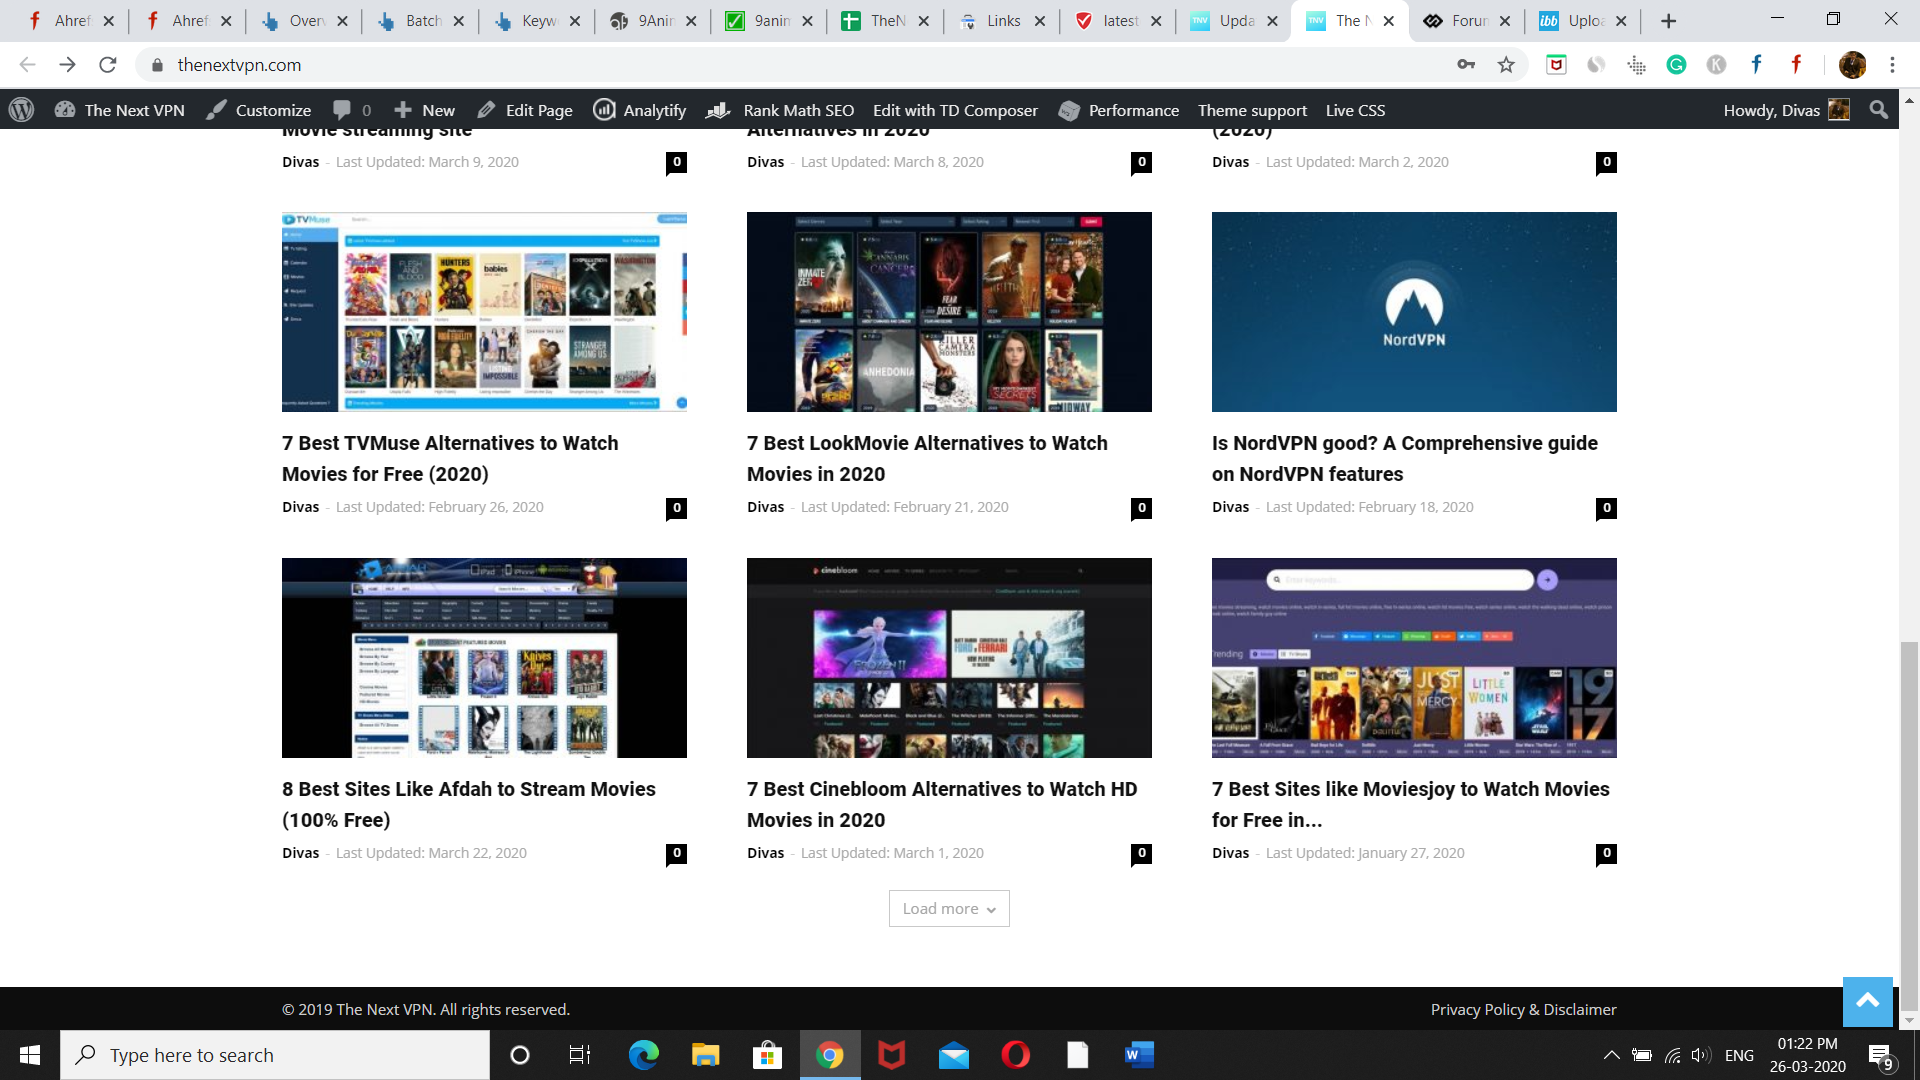Open Customize in the admin bar

point(259,110)
